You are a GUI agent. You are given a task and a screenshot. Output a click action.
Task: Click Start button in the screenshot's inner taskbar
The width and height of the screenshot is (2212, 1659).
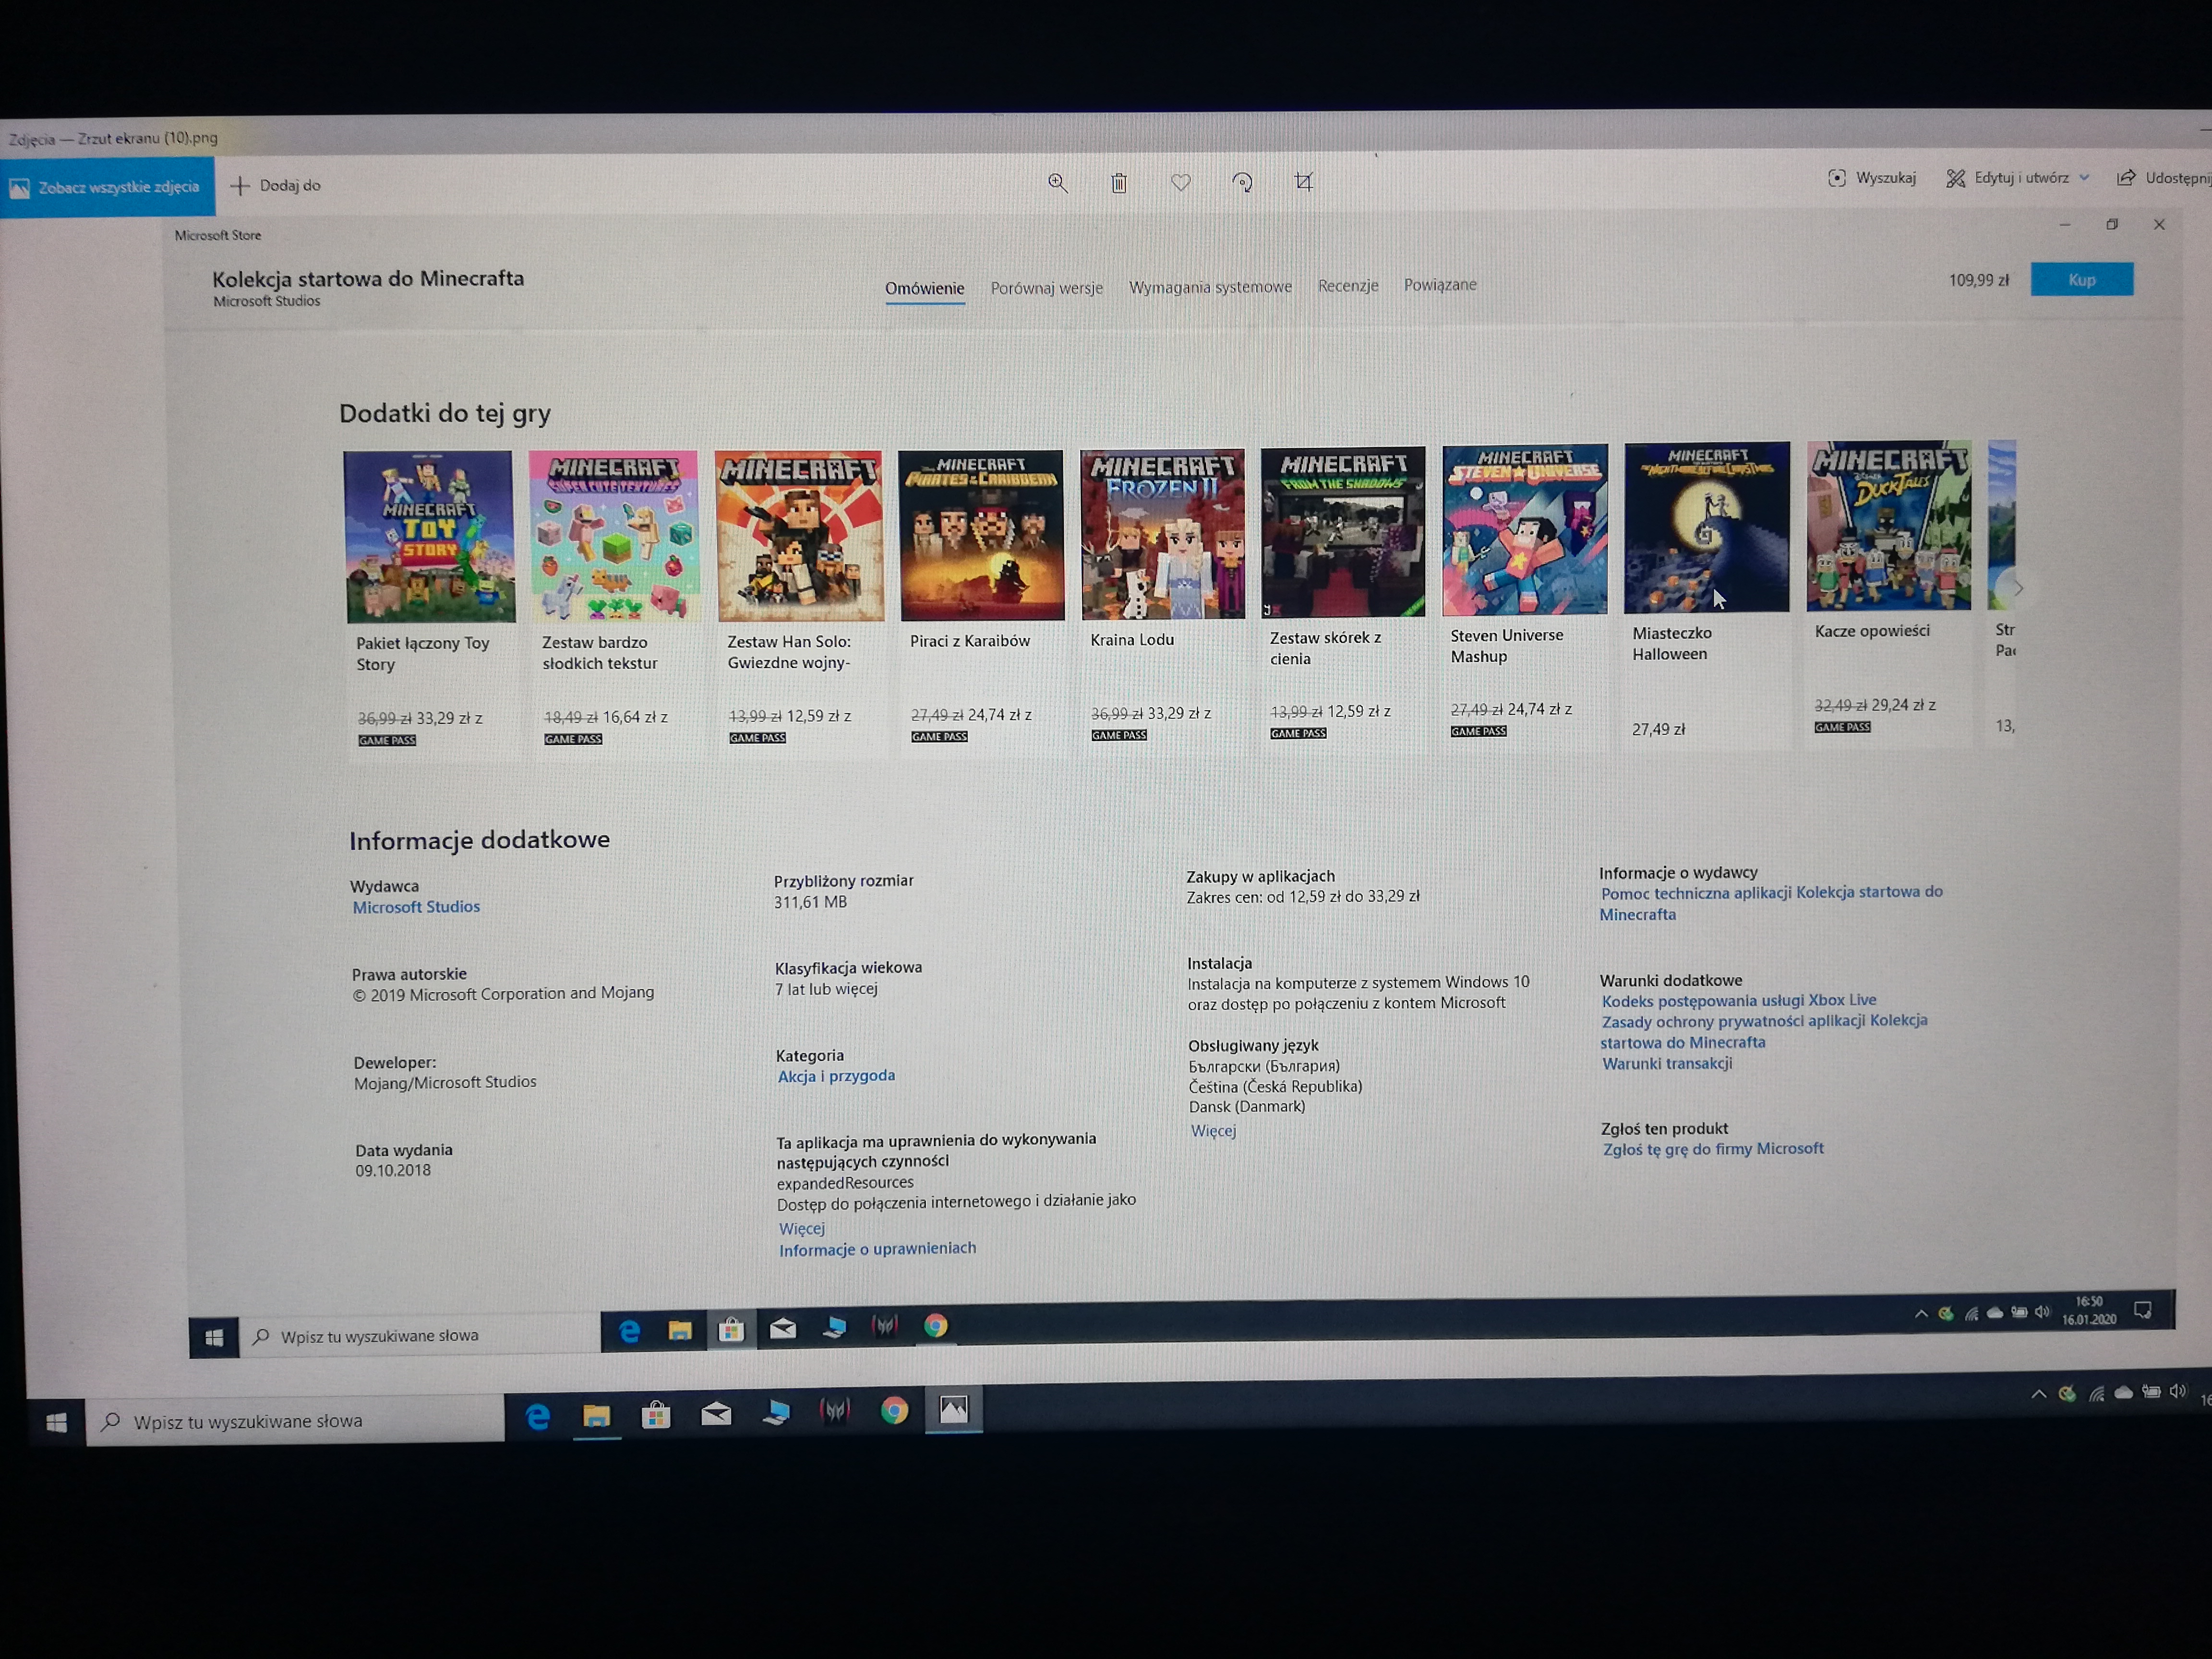coord(214,1338)
